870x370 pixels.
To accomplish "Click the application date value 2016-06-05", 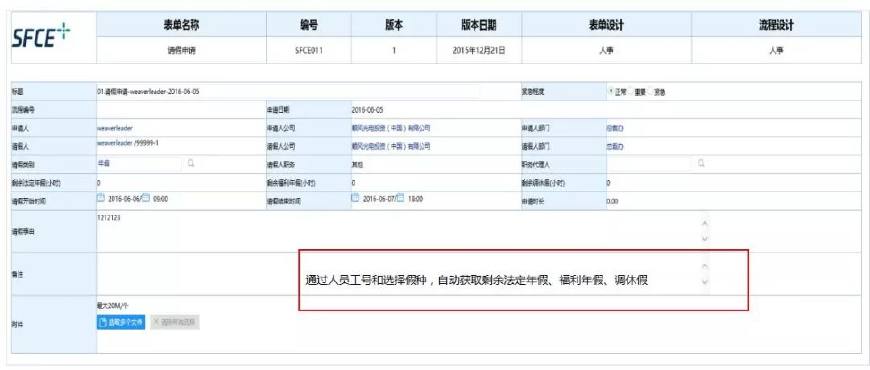I will click(367, 110).
